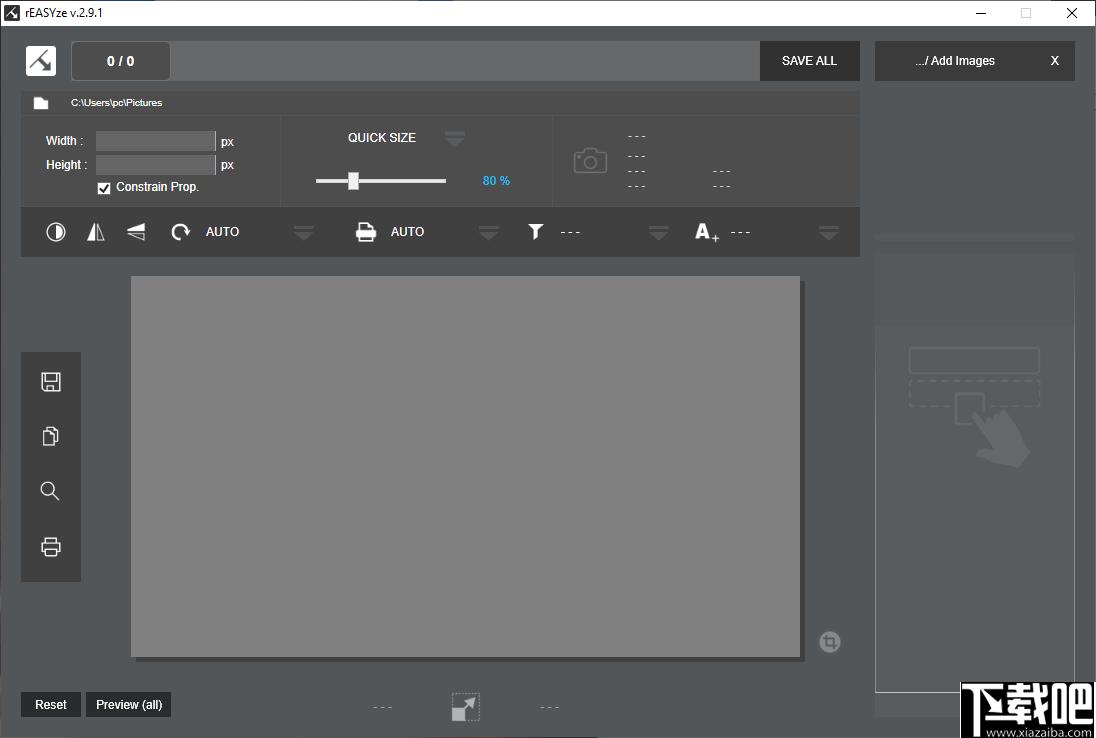Click the quick size slider handle
This screenshot has height=738, width=1096.
(x=354, y=181)
